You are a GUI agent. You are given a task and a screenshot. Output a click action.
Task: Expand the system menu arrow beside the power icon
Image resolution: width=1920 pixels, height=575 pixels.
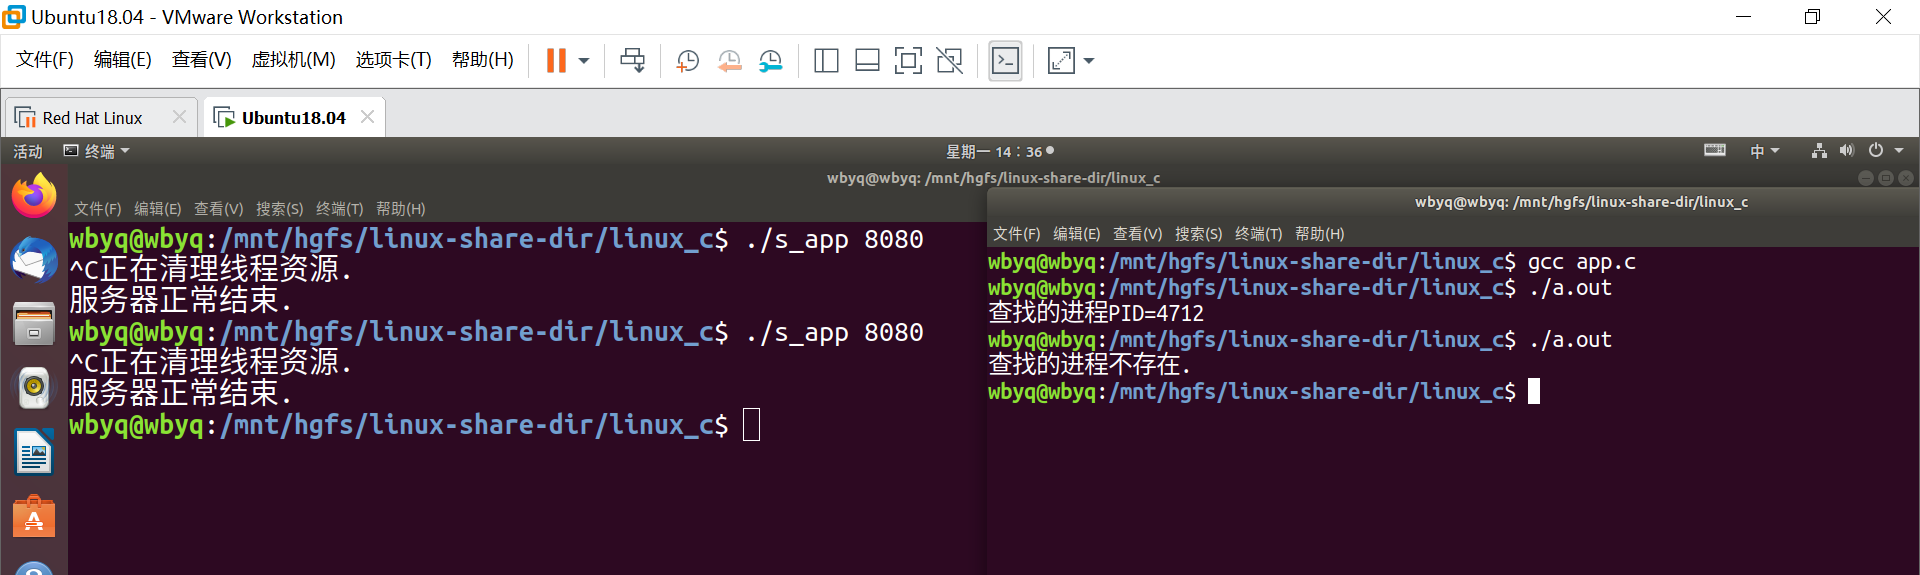coord(1899,151)
